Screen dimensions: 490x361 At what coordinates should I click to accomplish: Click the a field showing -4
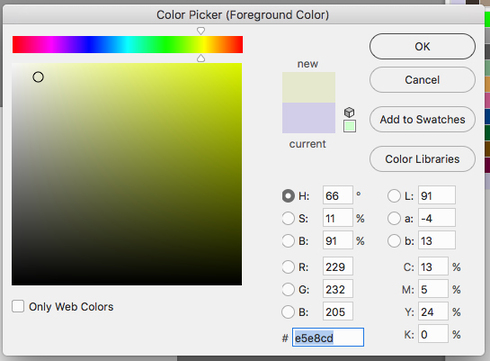(x=437, y=218)
